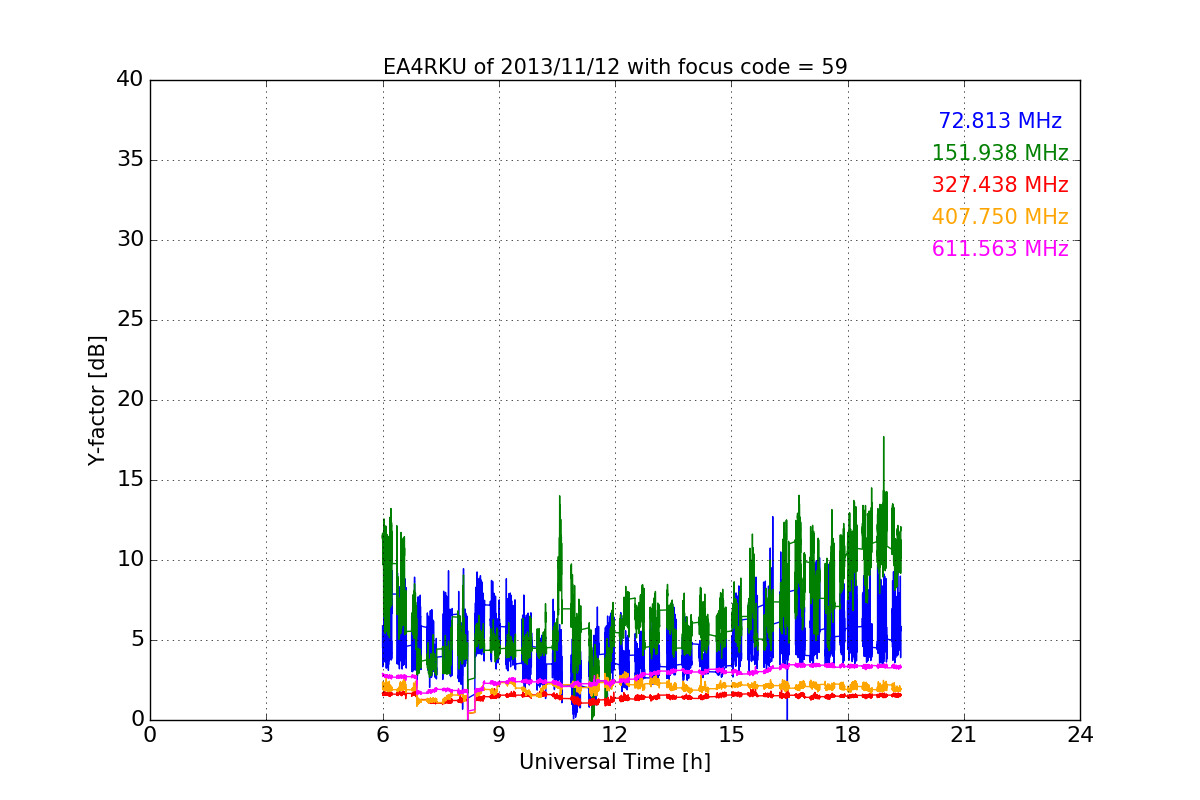Select the orange 407.750 MHz legend label

(x=1000, y=217)
